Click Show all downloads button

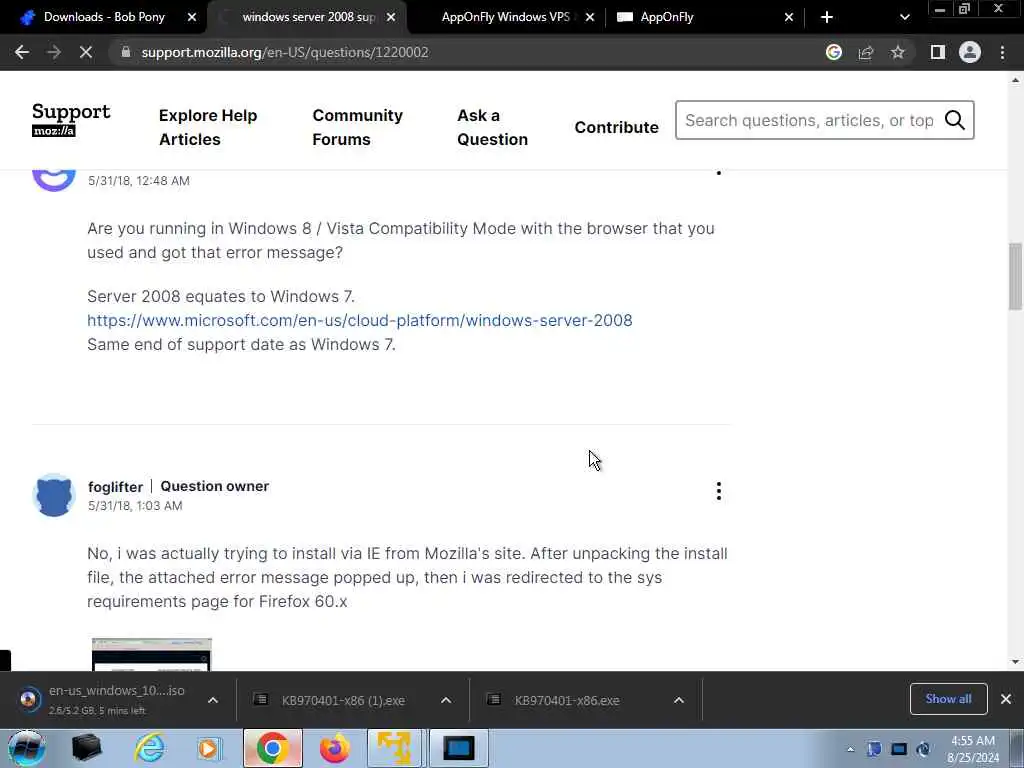point(948,699)
